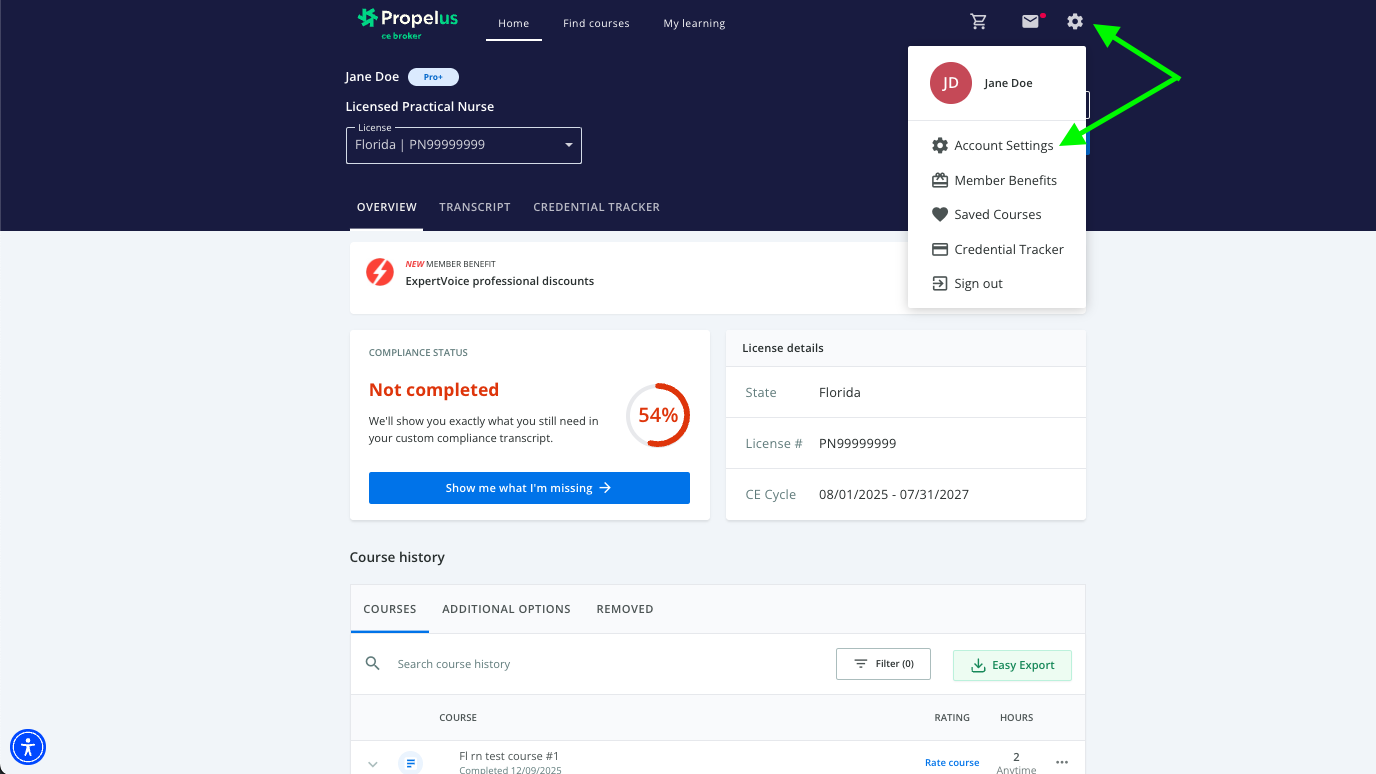Click the settings gear icon
This screenshot has height=774, width=1376.
coord(1075,22)
